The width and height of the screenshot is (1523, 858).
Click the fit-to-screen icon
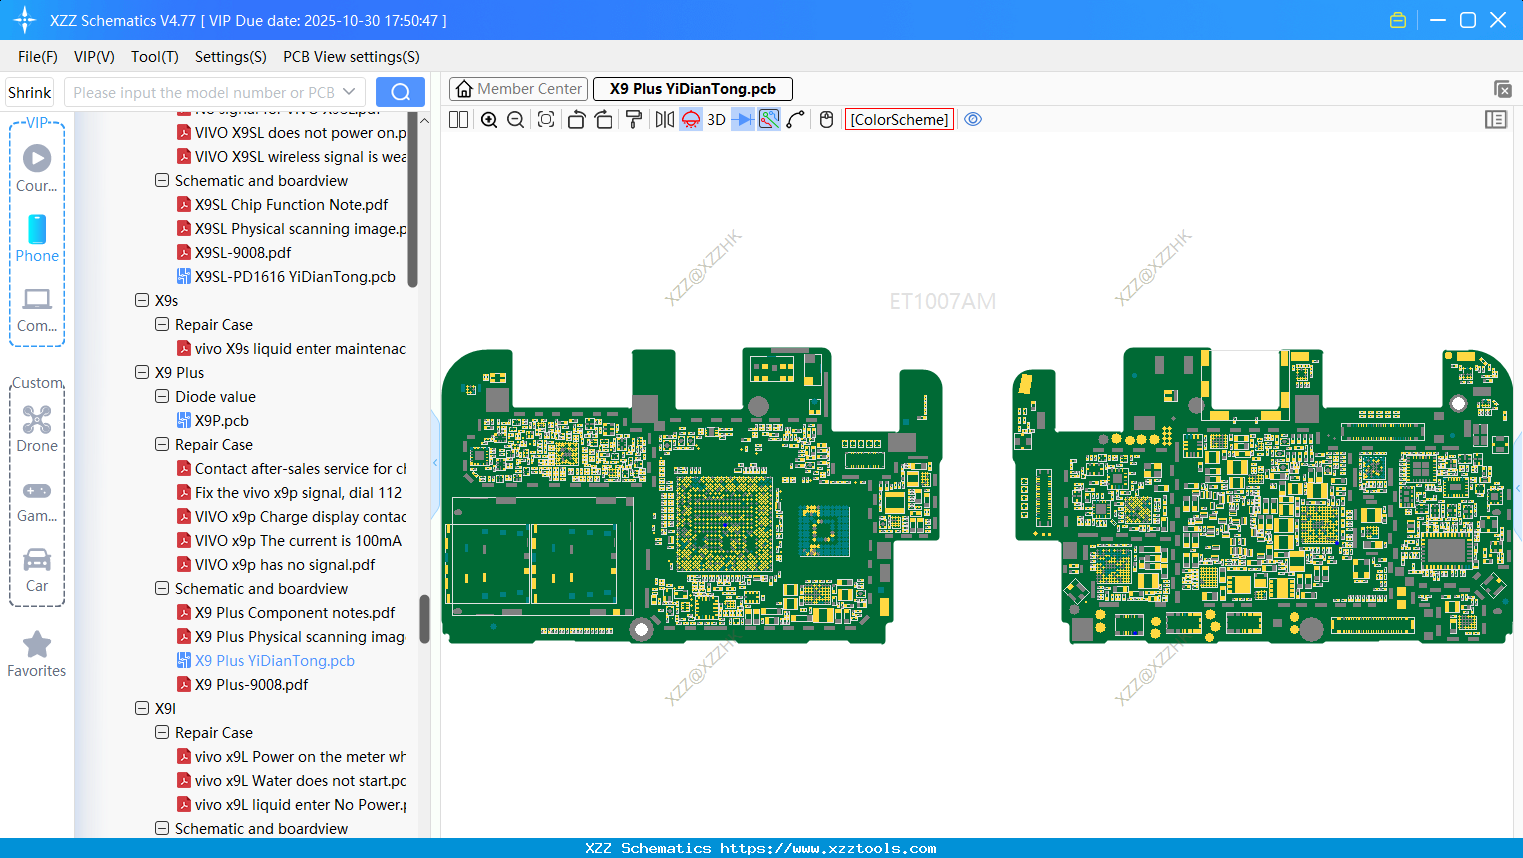pyautogui.click(x=546, y=120)
